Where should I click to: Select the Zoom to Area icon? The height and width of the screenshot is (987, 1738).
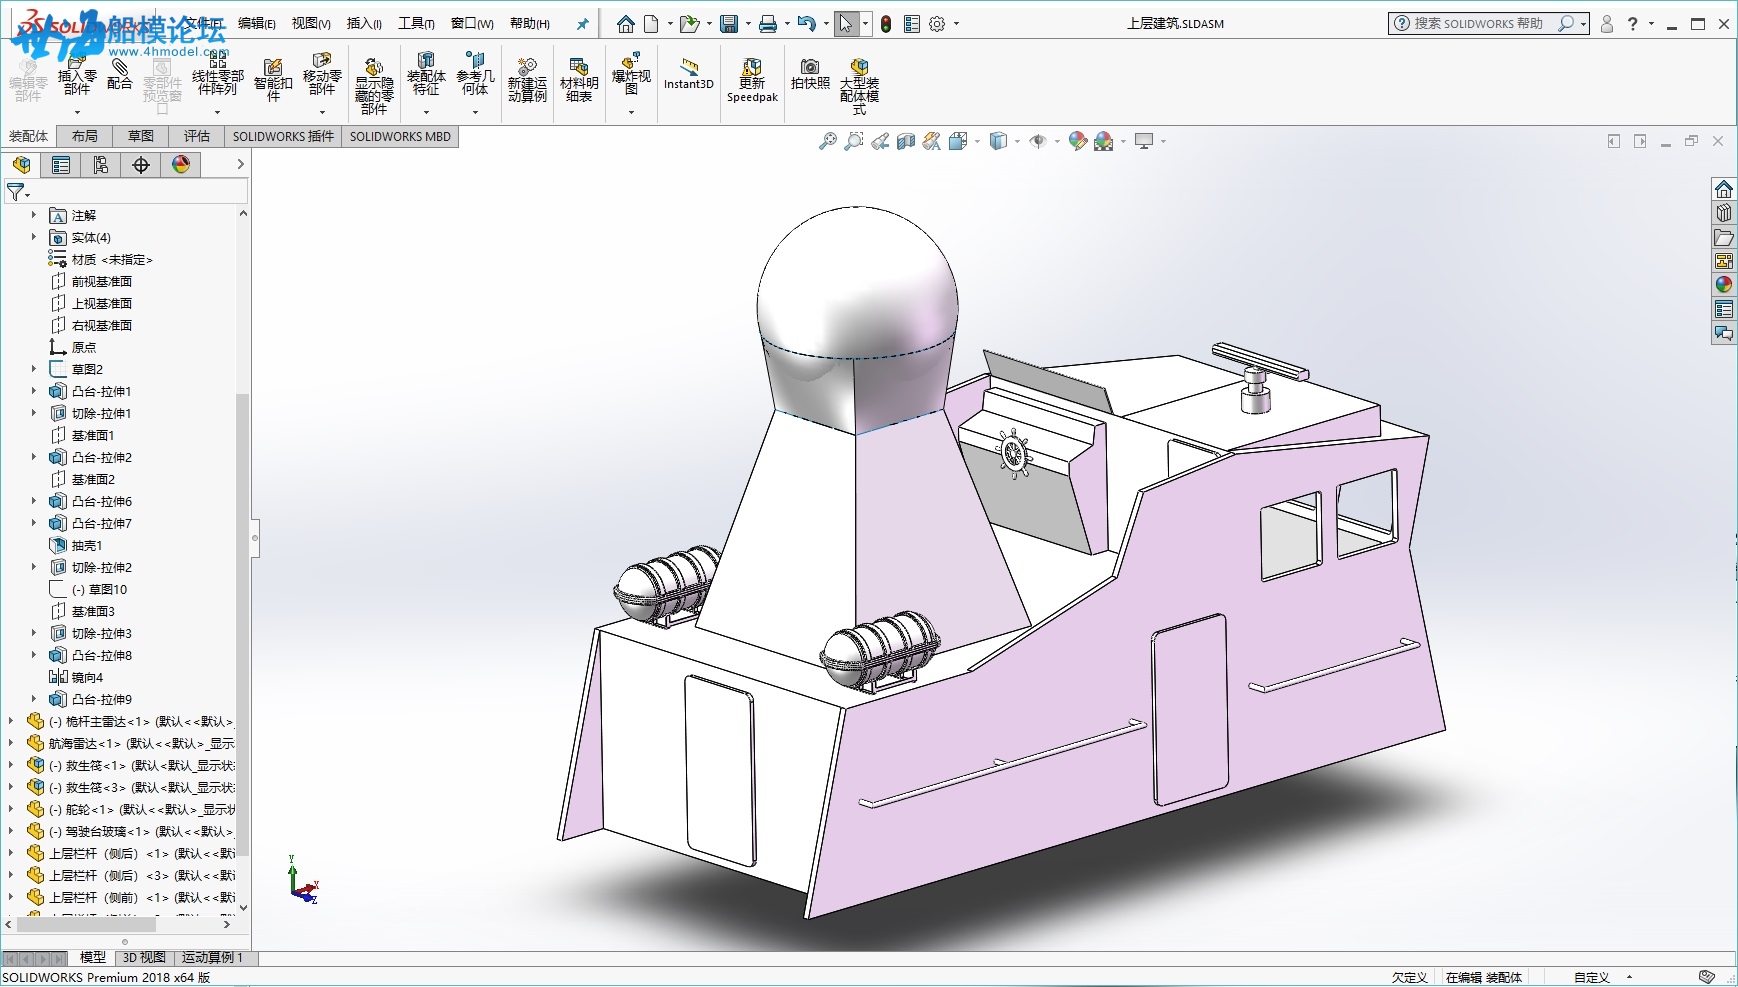click(x=853, y=141)
